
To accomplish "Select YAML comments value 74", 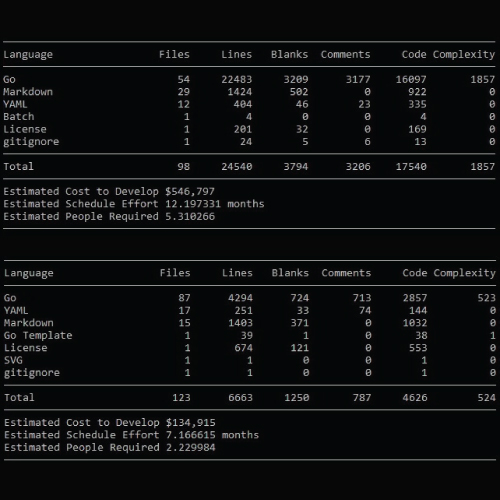I will pos(365,310).
